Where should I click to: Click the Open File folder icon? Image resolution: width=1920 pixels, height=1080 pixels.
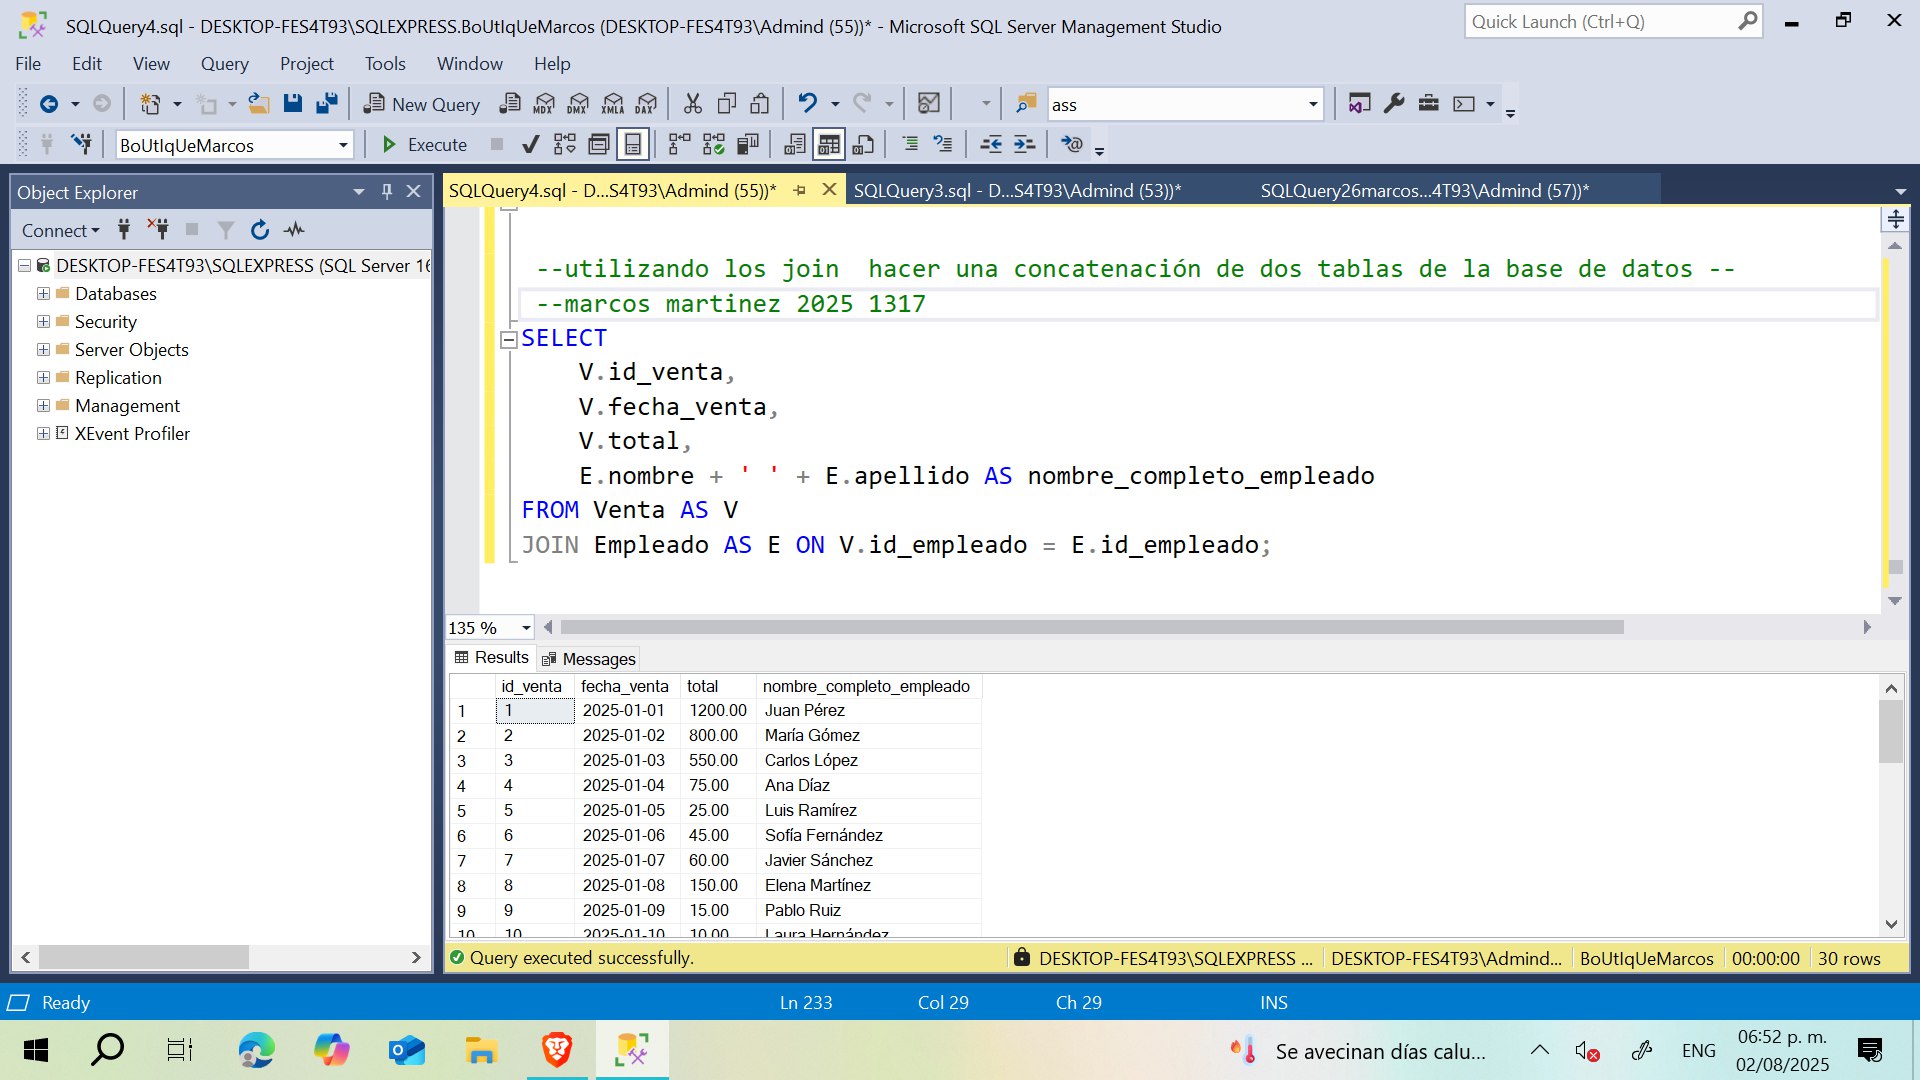(259, 104)
